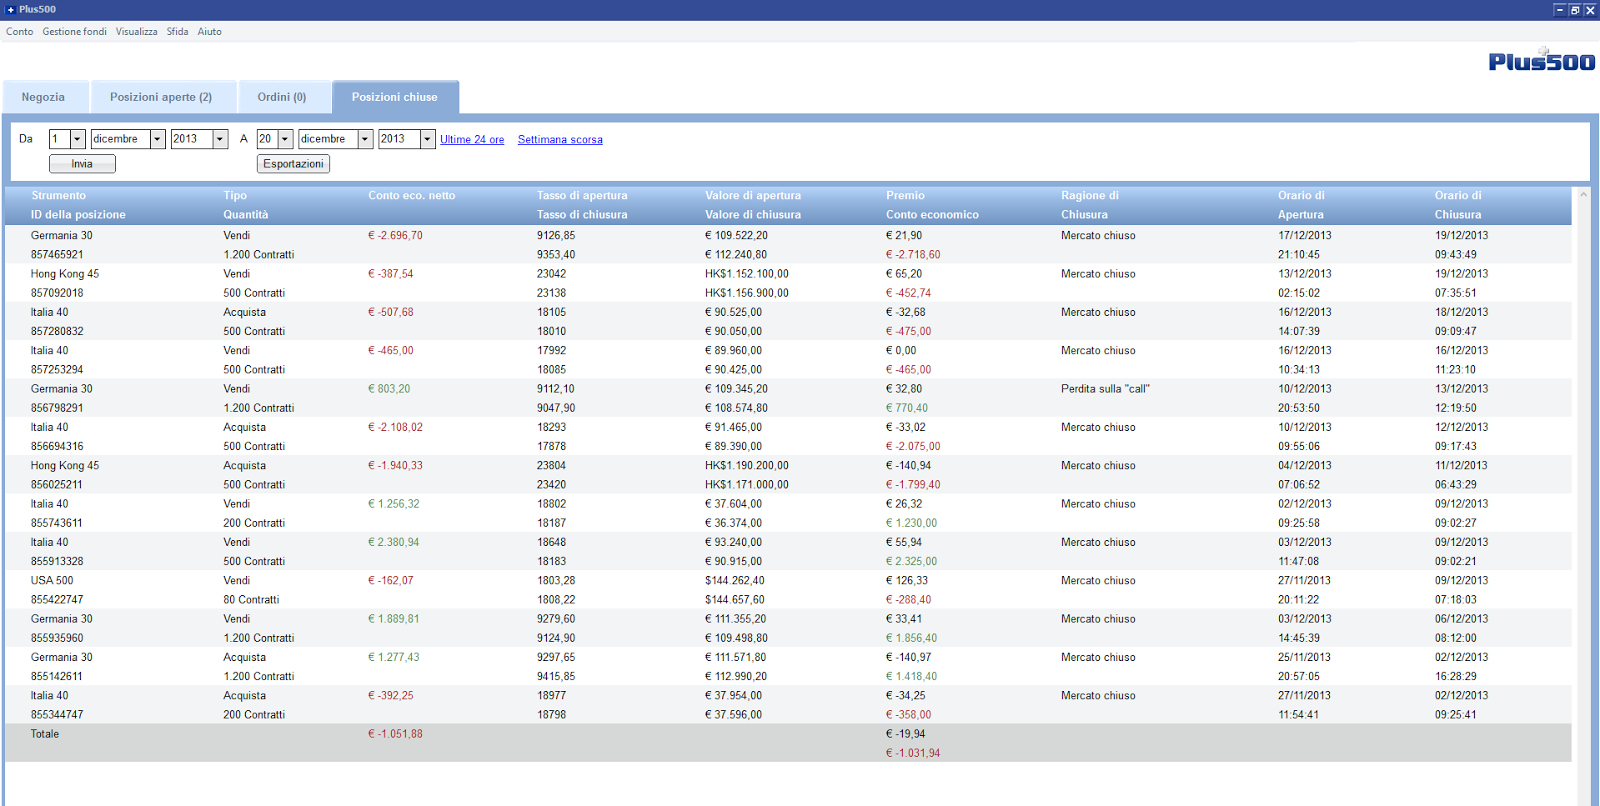Switch to the Ordini (0) tab
The image size is (1600, 806).
click(284, 97)
